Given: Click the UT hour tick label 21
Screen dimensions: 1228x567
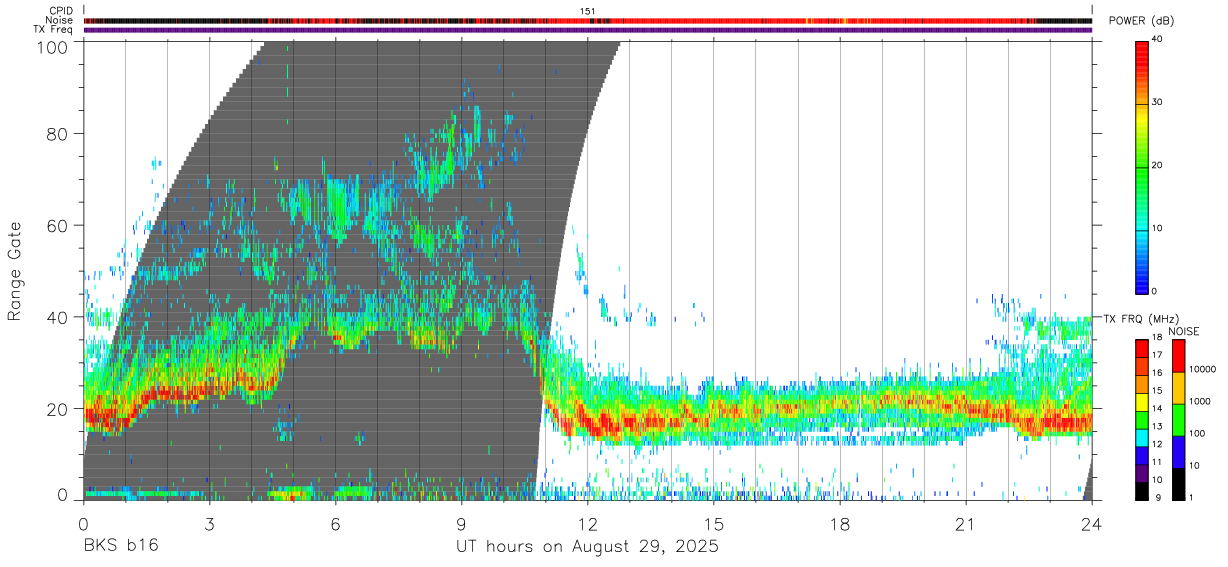Looking at the screenshot, I should point(966,525).
